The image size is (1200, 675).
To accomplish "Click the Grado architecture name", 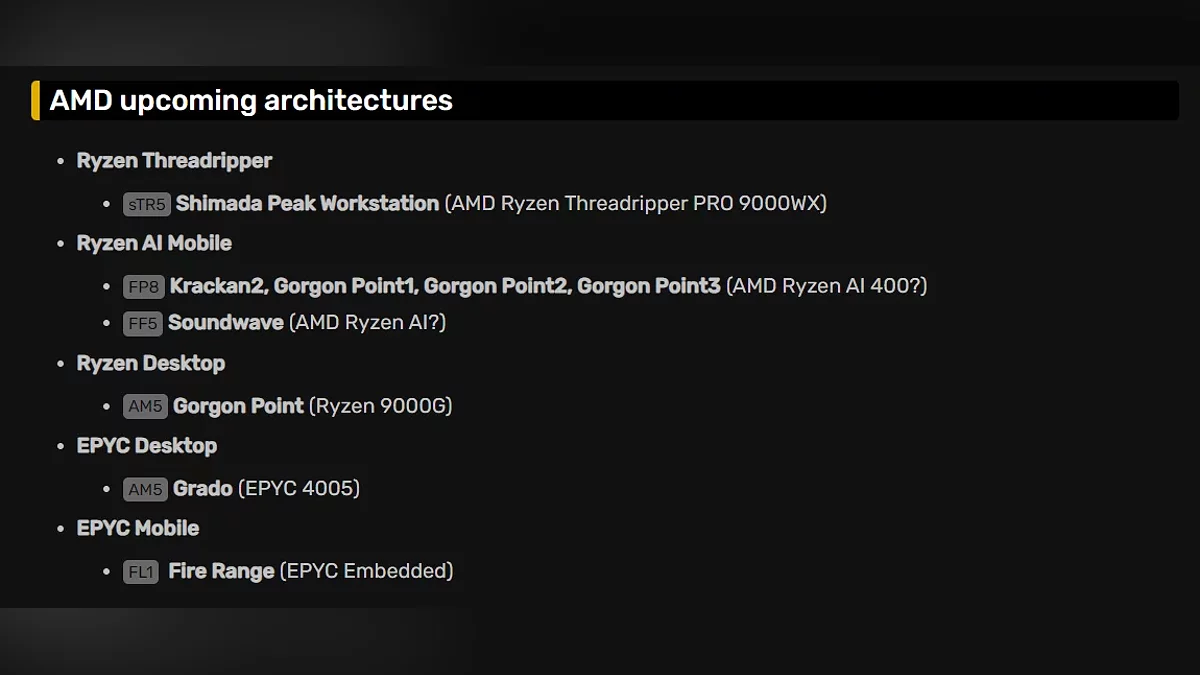I will pyautogui.click(x=203, y=489).
